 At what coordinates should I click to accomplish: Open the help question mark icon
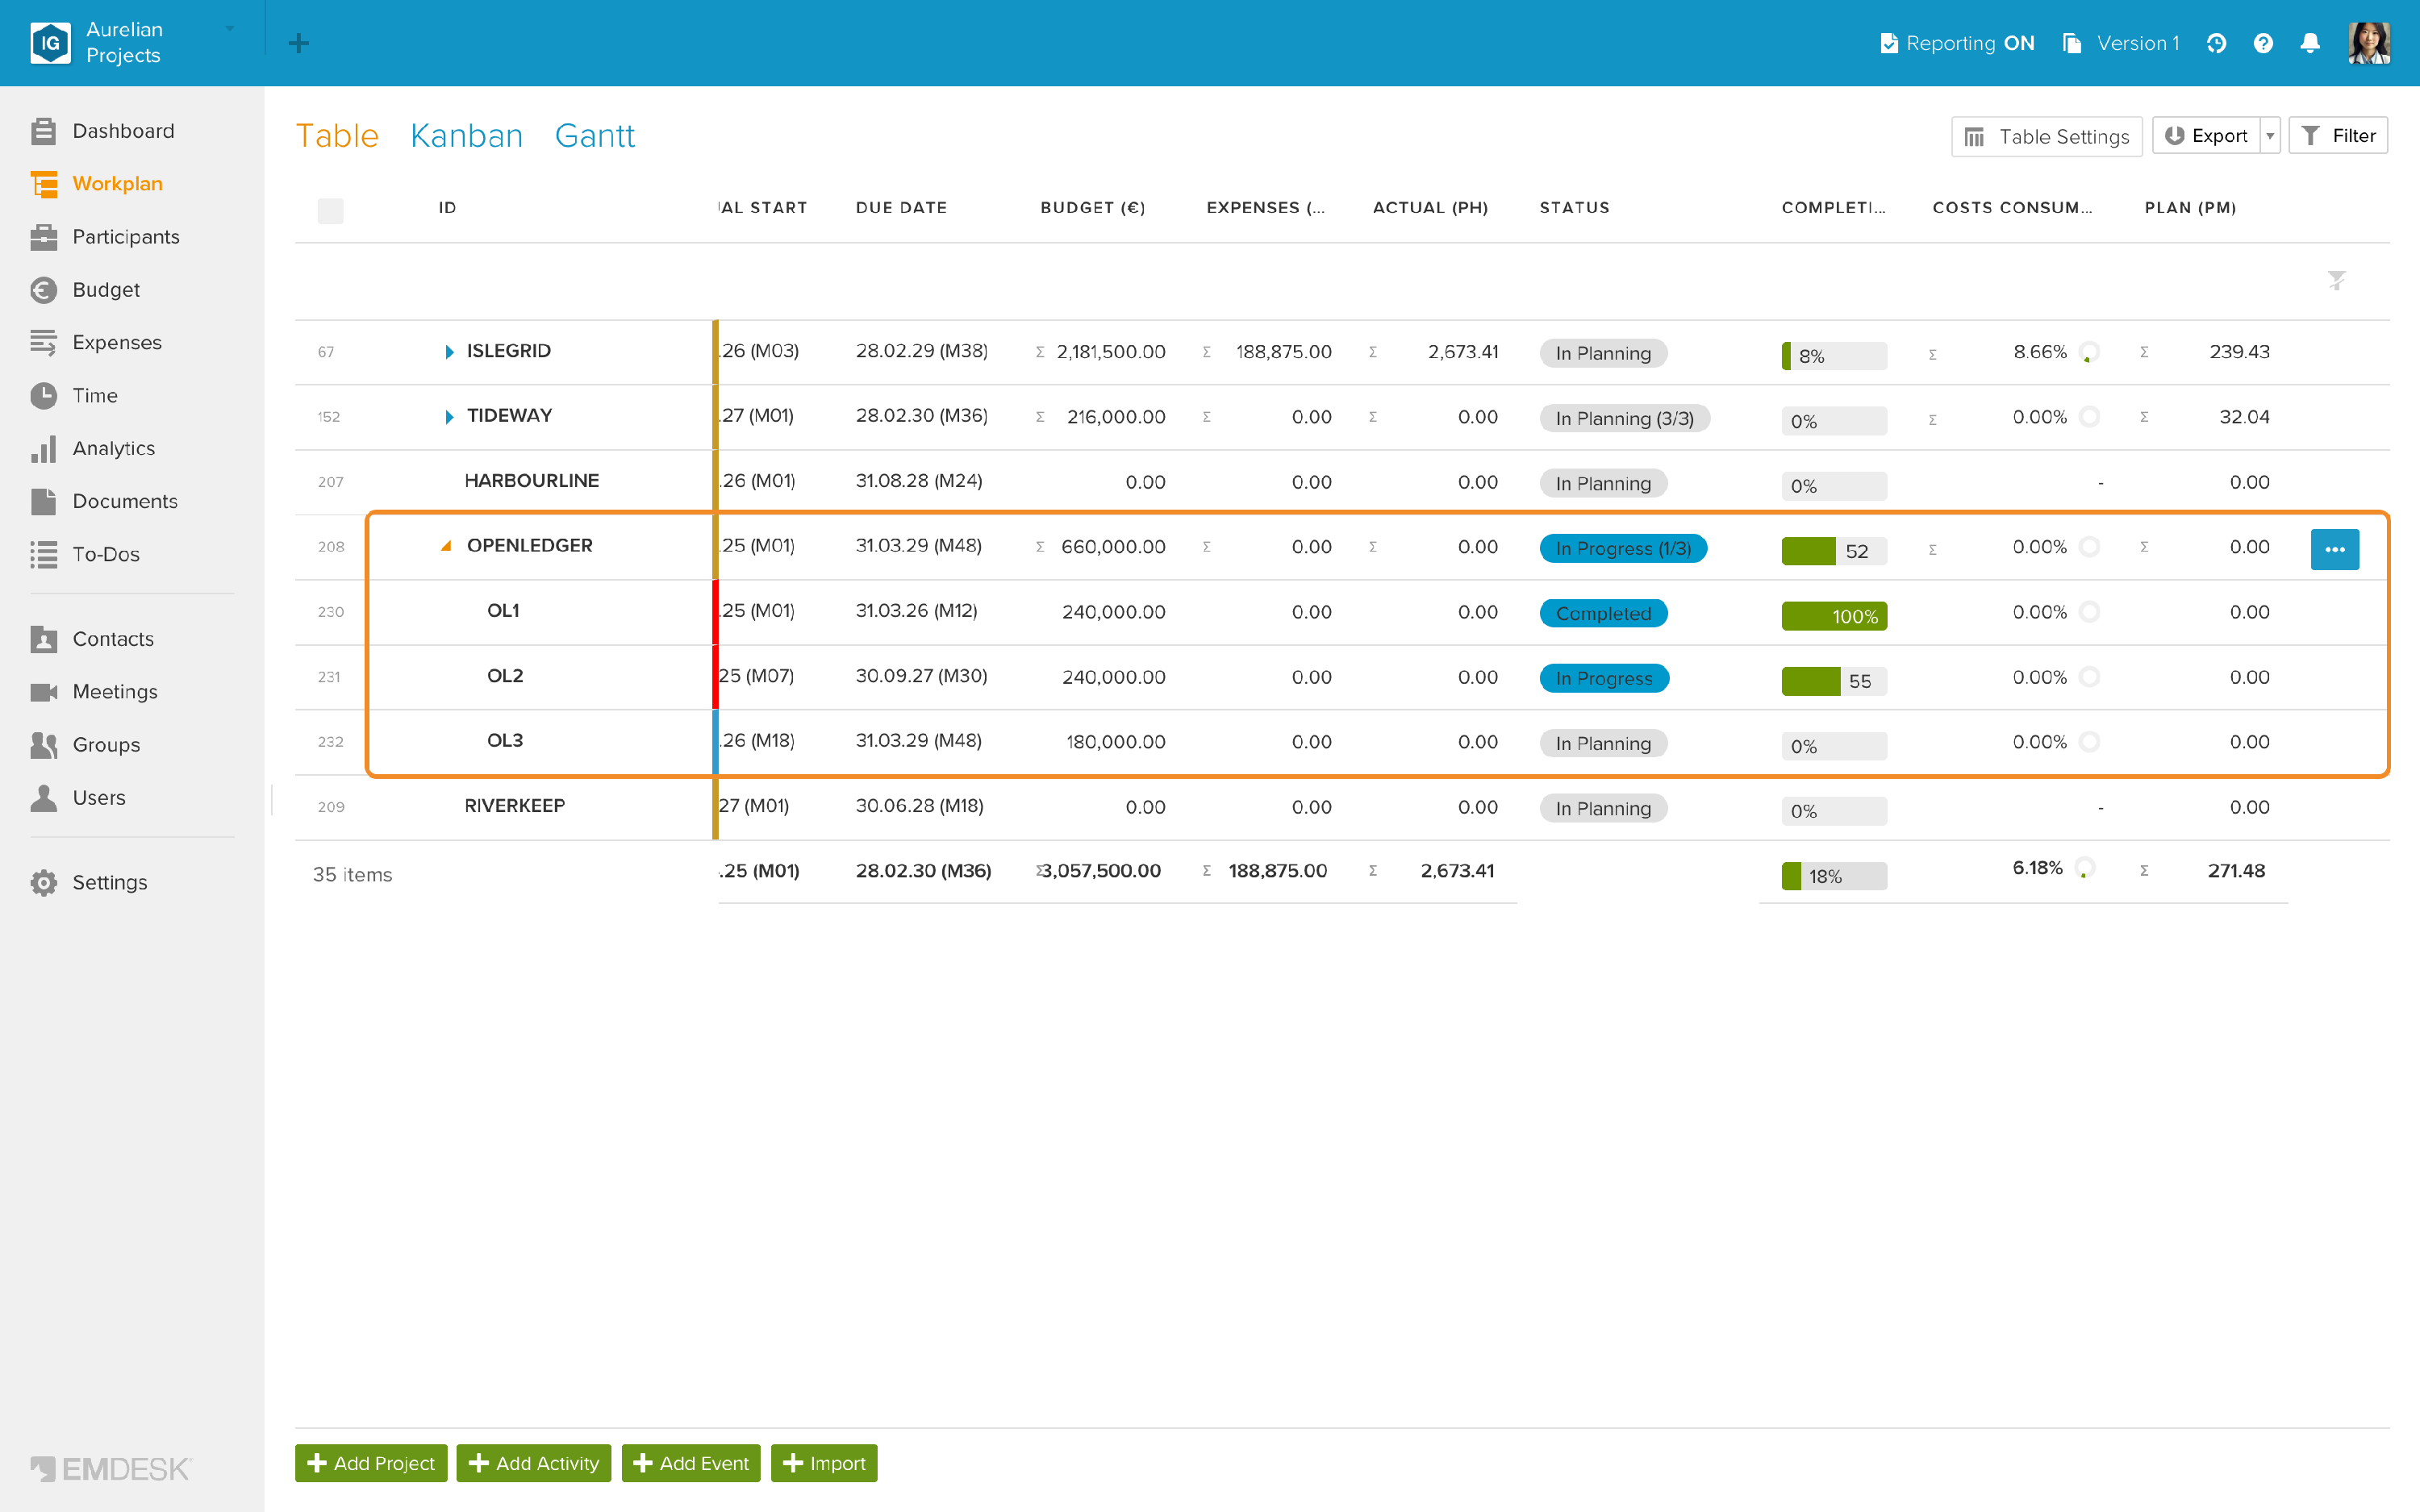[2263, 43]
